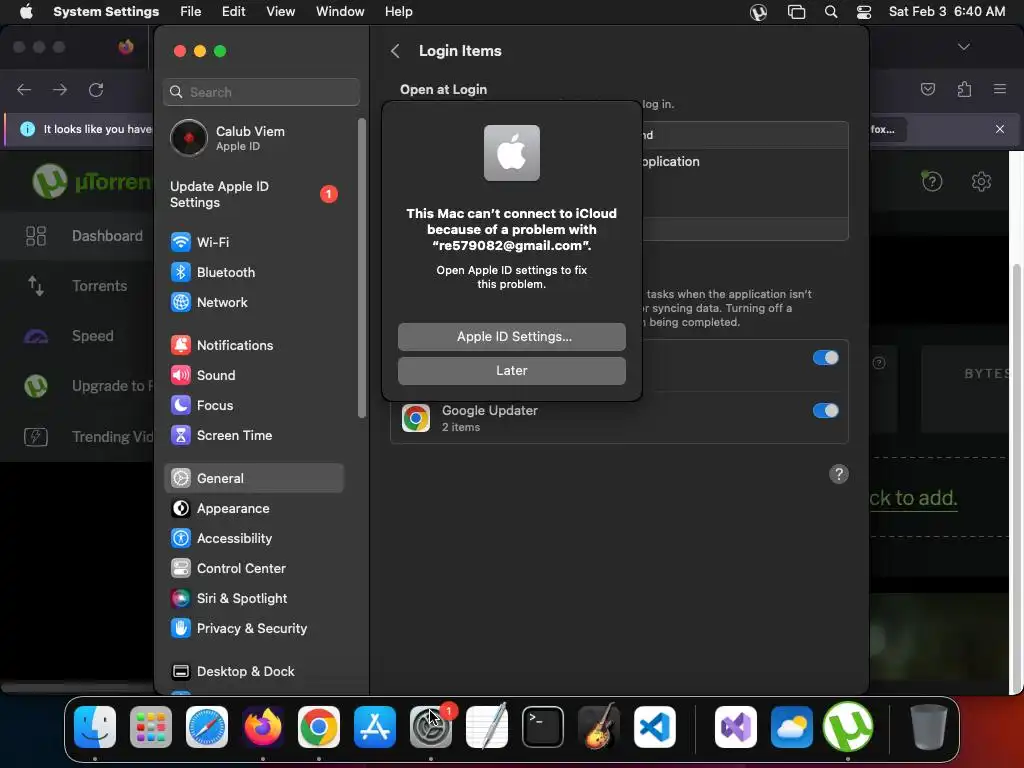This screenshot has width=1024, height=768.
Task: Open Update Apple ID Settings row
Action: point(253,195)
